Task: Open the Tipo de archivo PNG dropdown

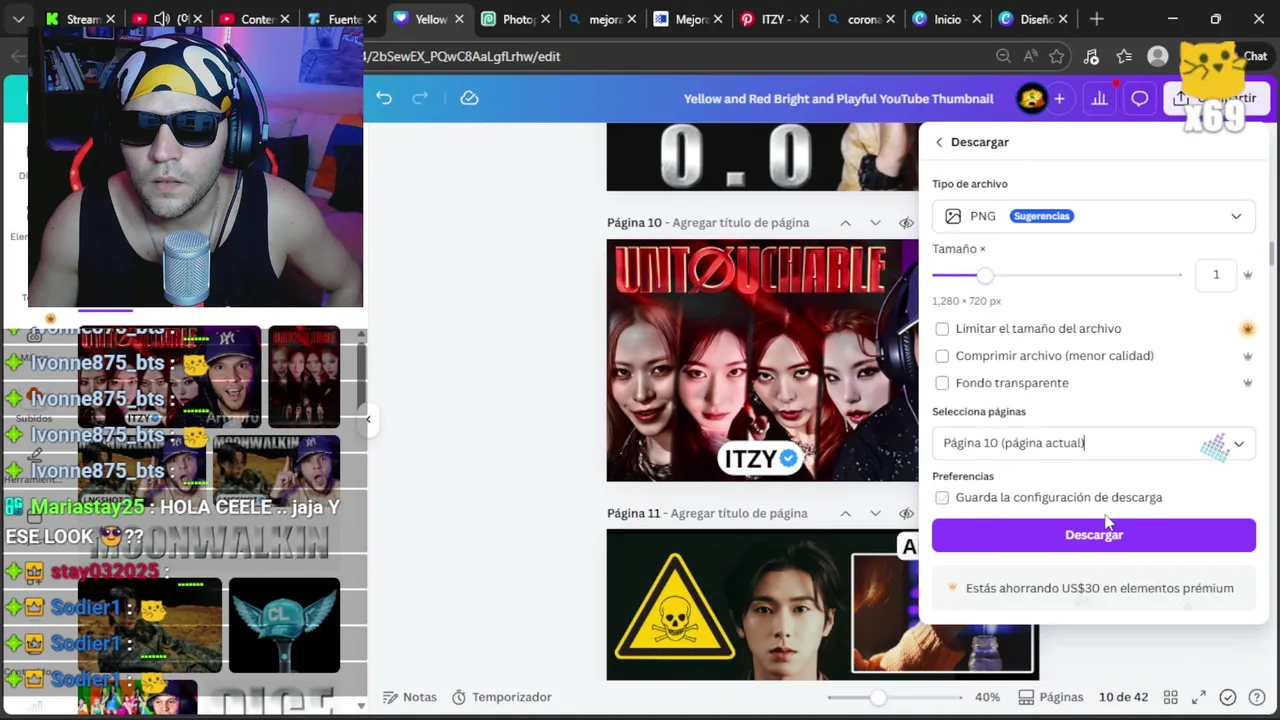Action: (1094, 216)
